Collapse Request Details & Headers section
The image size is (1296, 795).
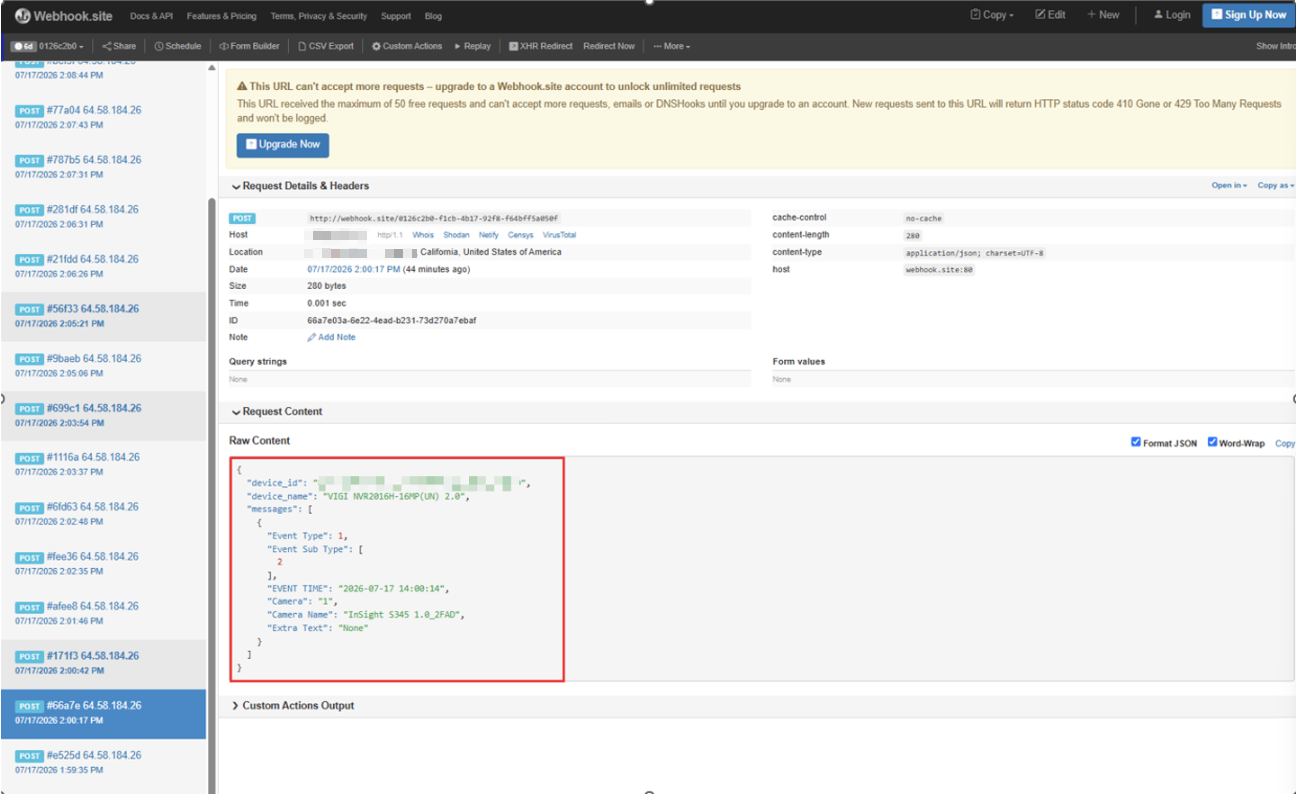(300, 186)
